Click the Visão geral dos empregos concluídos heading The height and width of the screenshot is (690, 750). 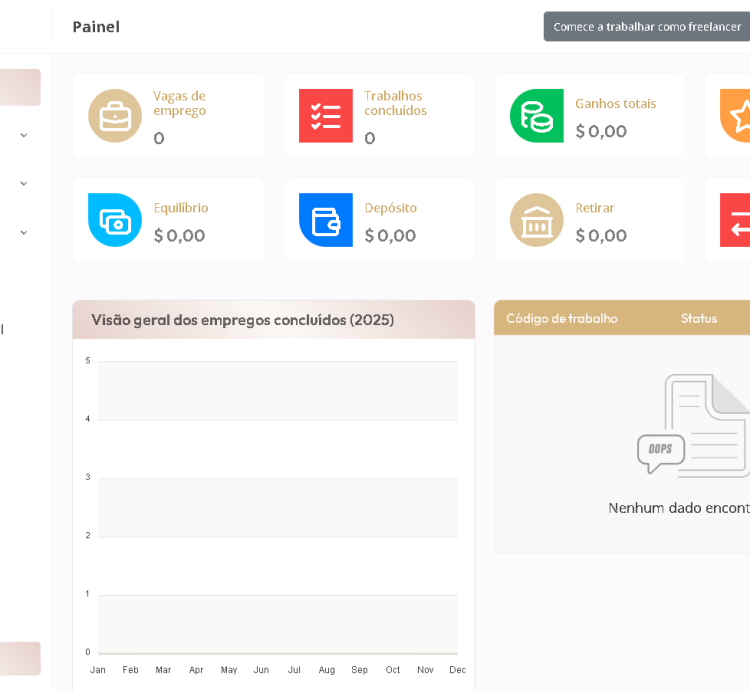(242, 320)
